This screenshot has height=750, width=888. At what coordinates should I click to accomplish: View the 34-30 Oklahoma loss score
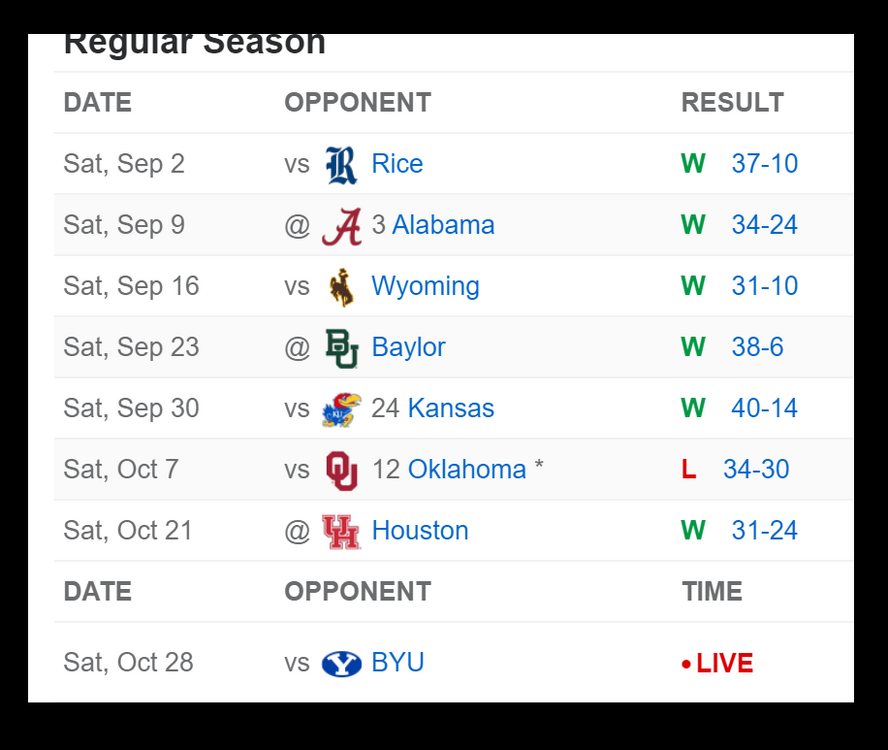(756, 469)
